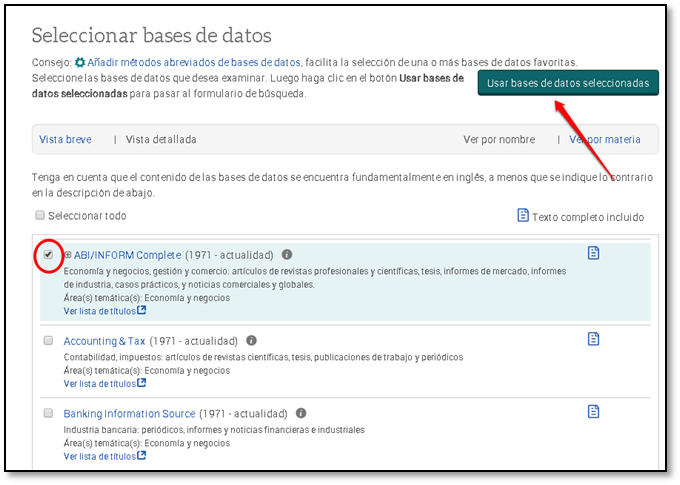
Task: Click Usar bases de datos seleccionadas button
Action: 568,83
